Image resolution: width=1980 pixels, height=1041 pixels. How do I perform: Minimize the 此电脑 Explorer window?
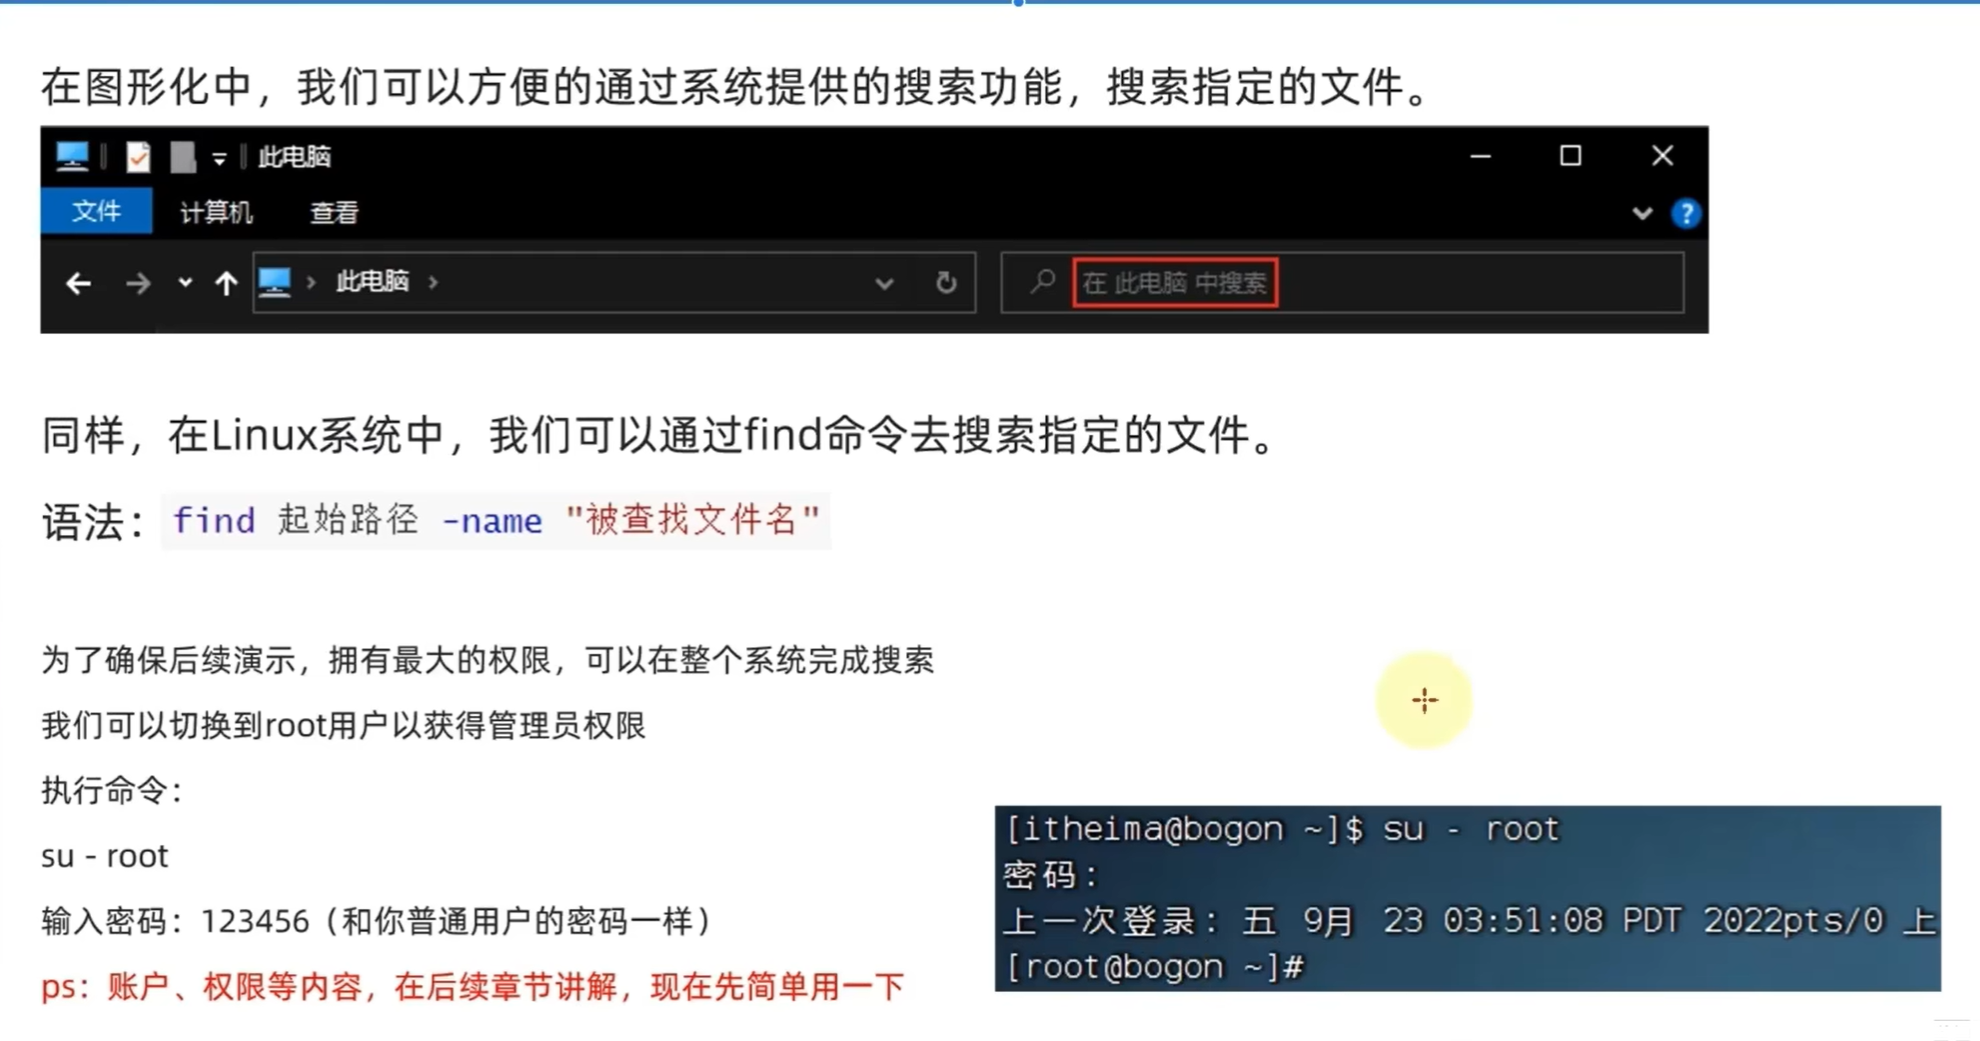1481,157
